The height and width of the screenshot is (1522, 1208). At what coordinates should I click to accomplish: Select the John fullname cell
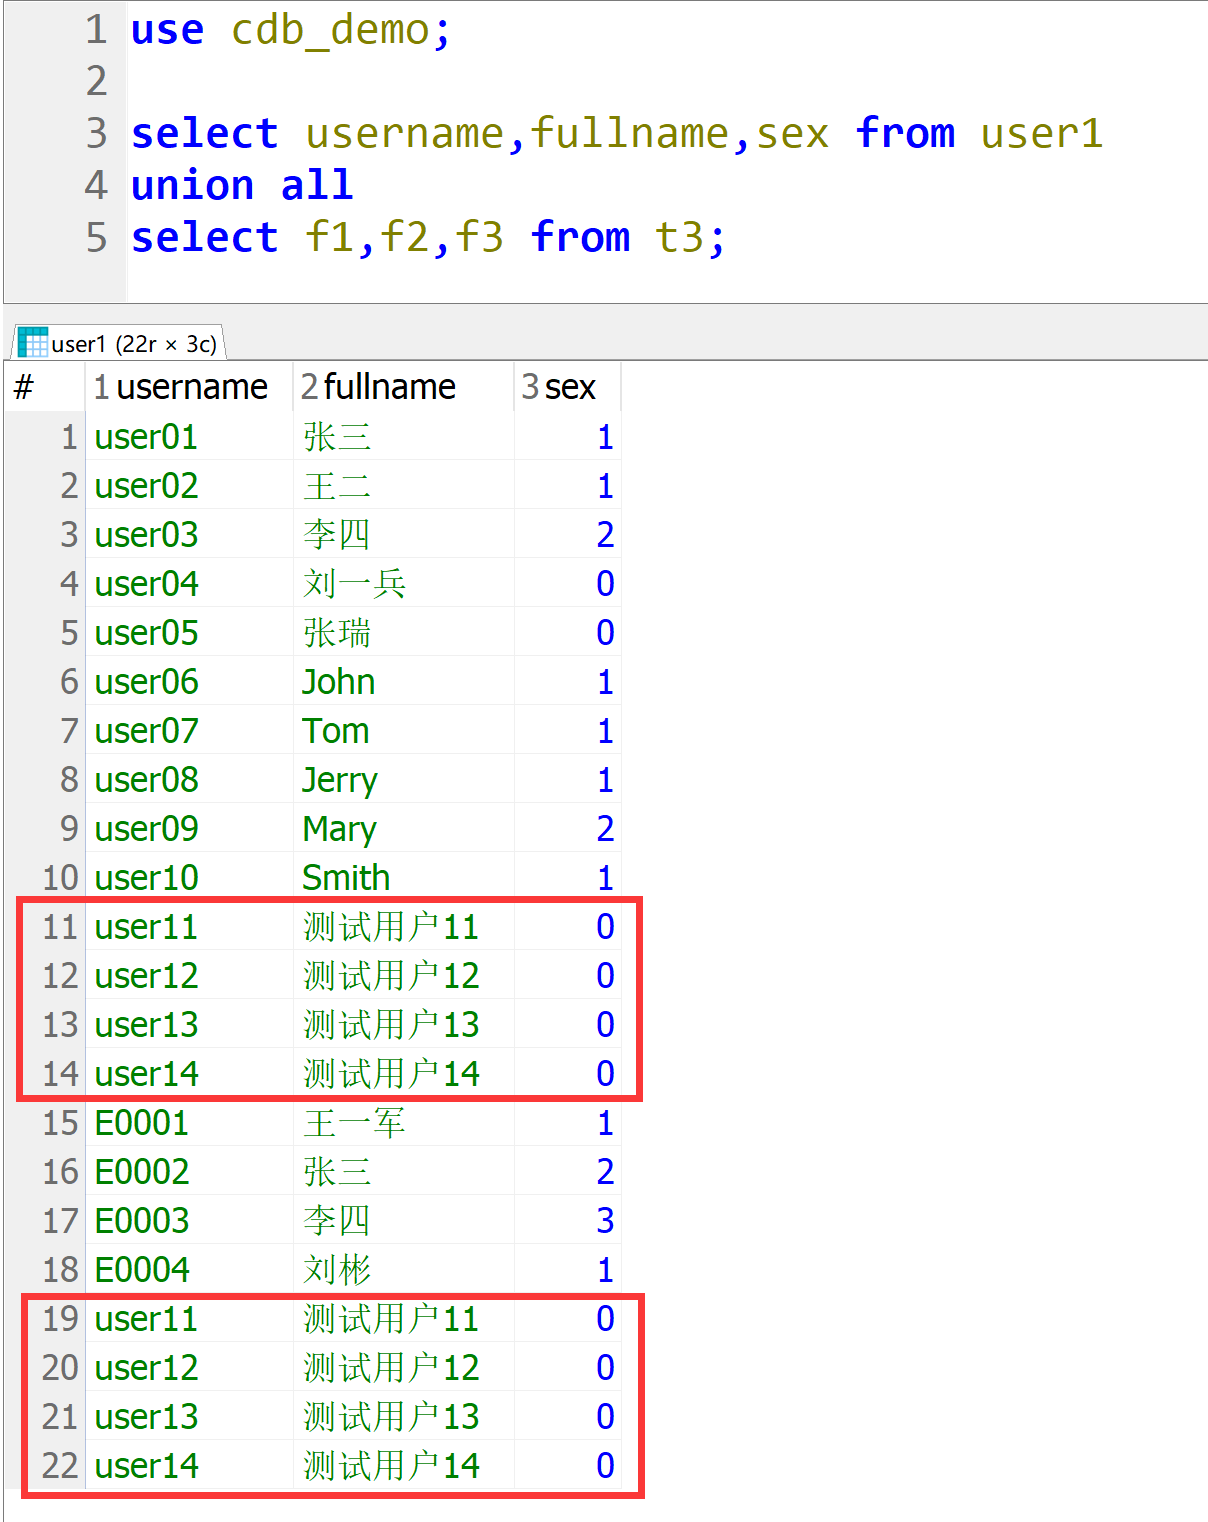point(339,682)
